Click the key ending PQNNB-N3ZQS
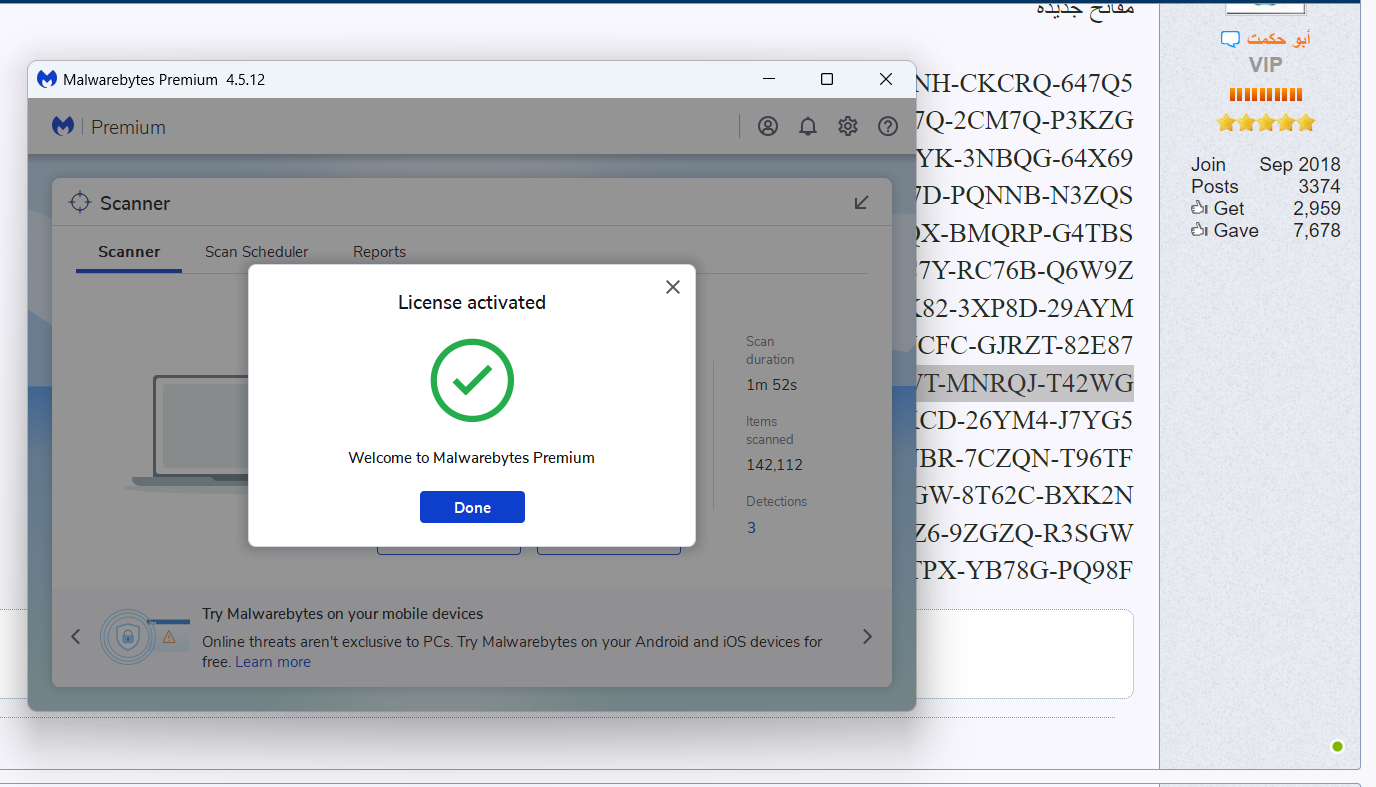This screenshot has width=1376, height=787. [x=1025, y=195]
